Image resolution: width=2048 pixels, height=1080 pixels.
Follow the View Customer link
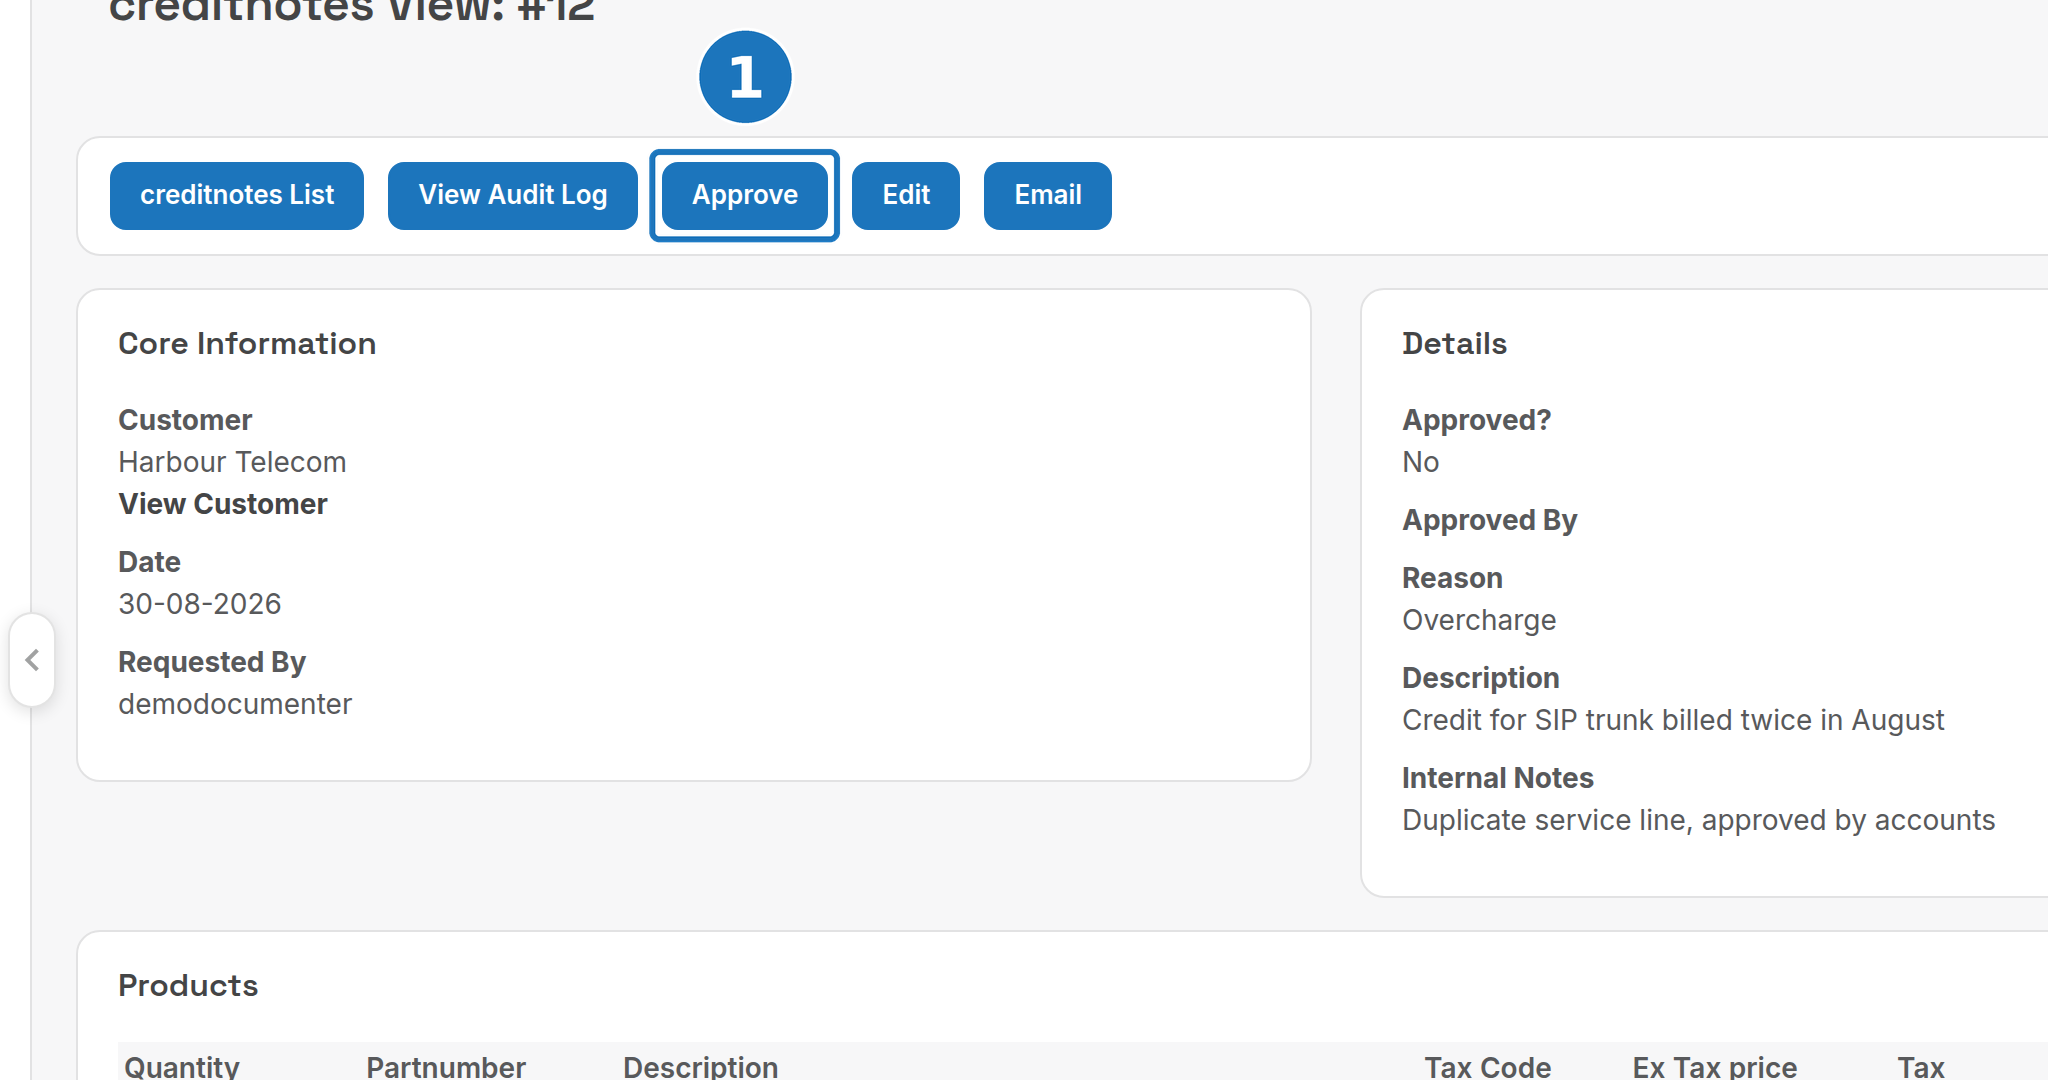(x=223, y=504)
